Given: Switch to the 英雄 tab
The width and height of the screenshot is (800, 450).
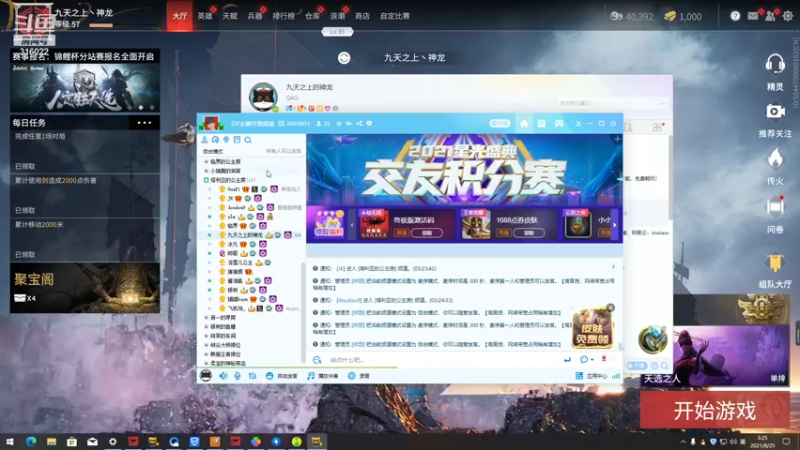Looking at the screenshot, I should click(205, 16).
